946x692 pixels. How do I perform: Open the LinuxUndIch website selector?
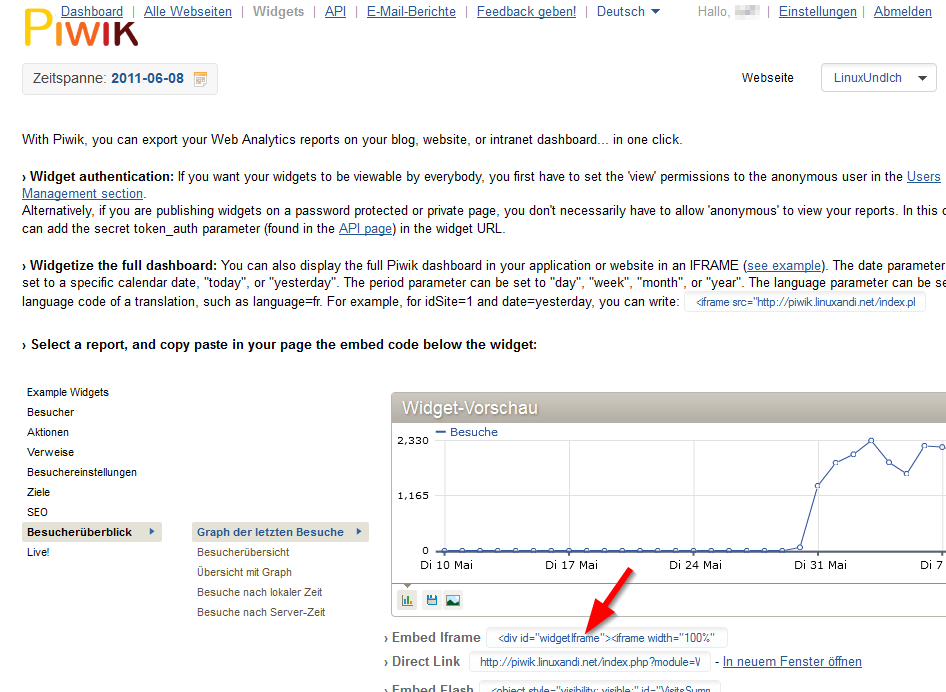878,78
